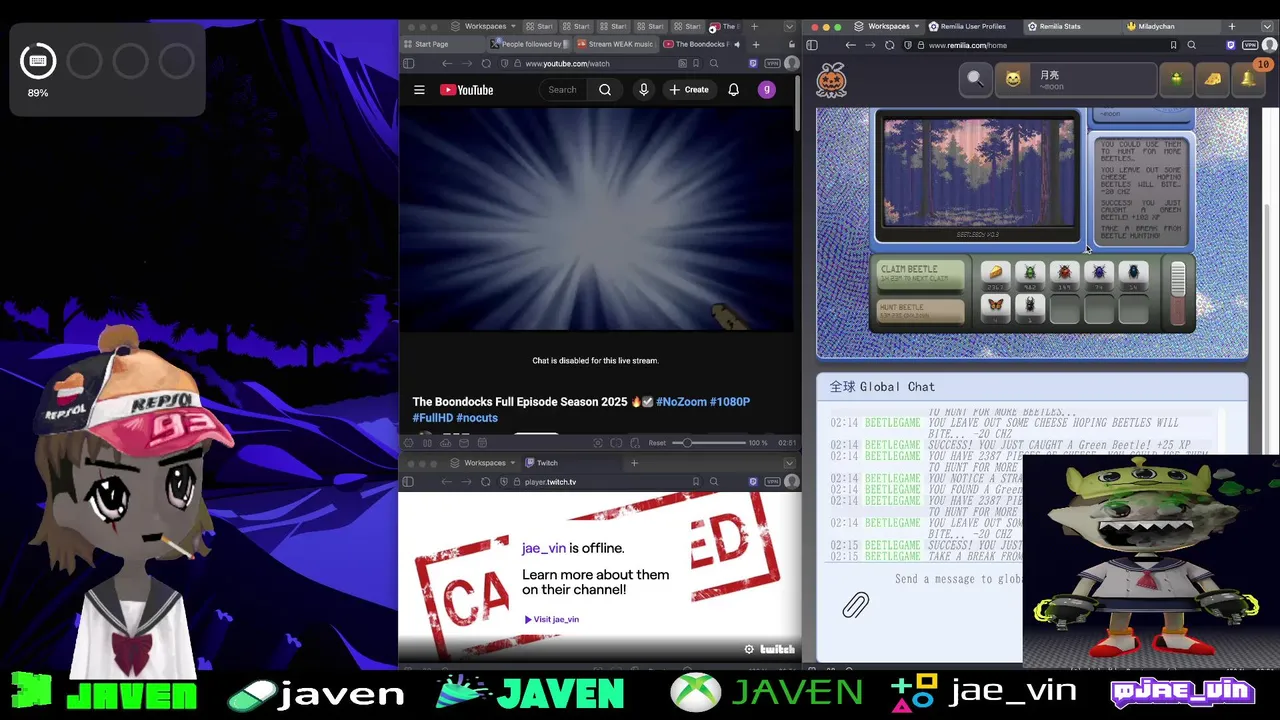Add new tab in Remilia window
The width and height of the screenshot is (1280, 720).
point(1232,26)
